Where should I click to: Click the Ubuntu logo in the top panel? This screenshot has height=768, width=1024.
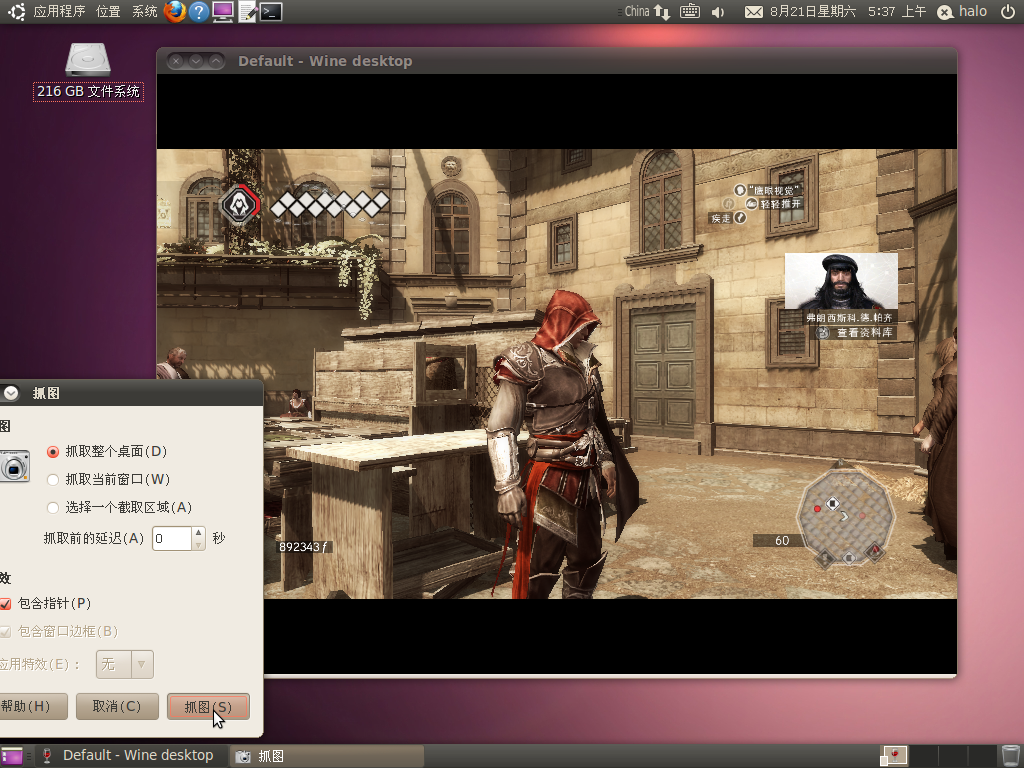click(16, 12)
